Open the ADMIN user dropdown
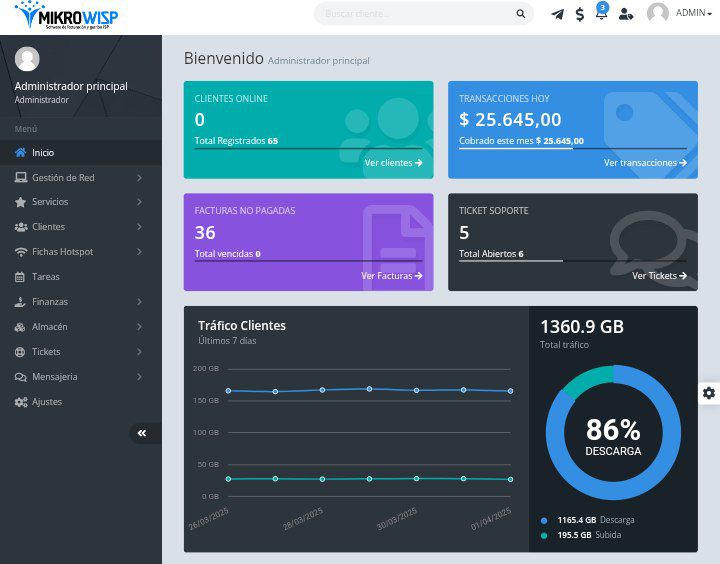This screenshot has height=564, width=720. pos(694,13)
